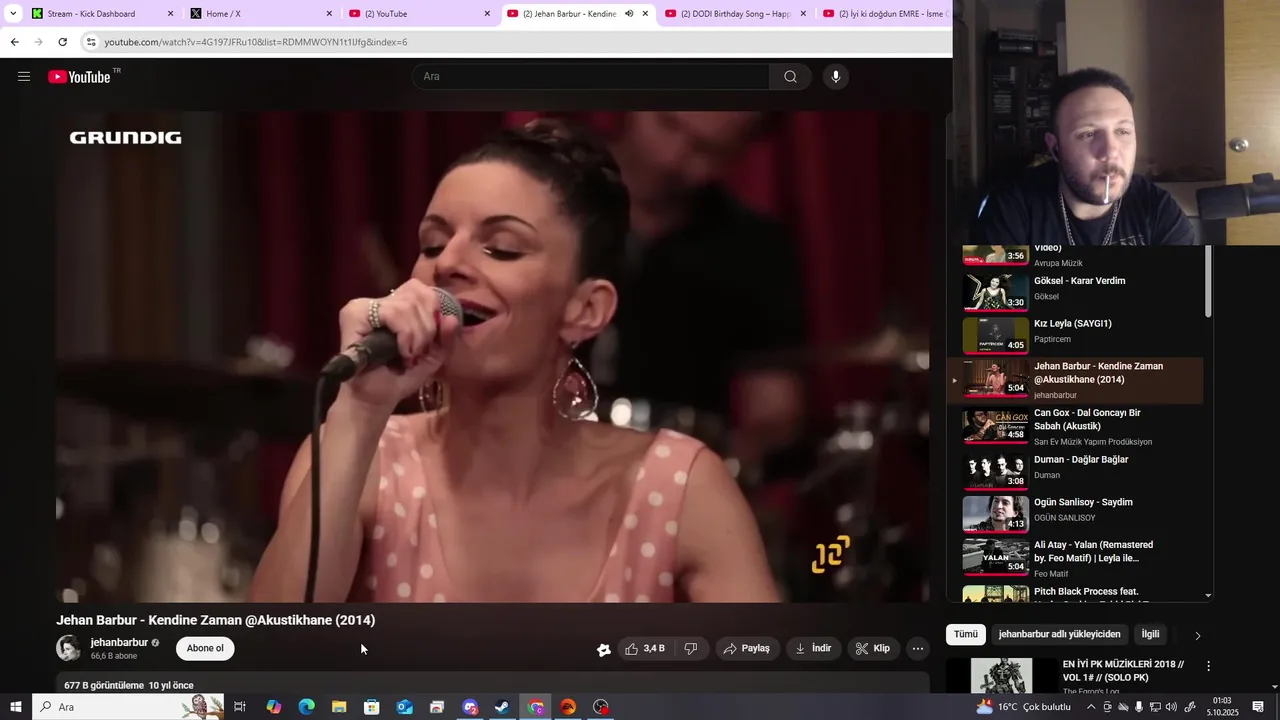Open weather widget 16°C Çok bulutlu
The height and width of the screenshot is (720, 1280).
[x=1023, y=707]
